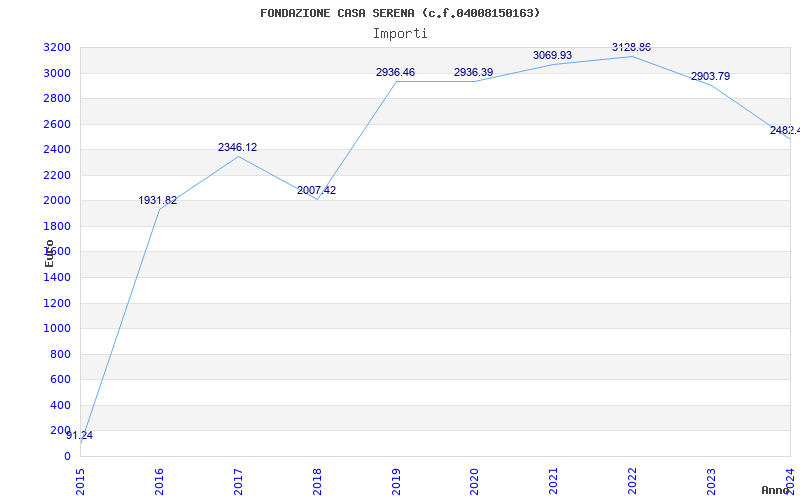Image resolution: width=800 pixels, height=500 pixels.
Task: Select the data label 2346.12
Action: pyautogui.click(x=237, y=147)
